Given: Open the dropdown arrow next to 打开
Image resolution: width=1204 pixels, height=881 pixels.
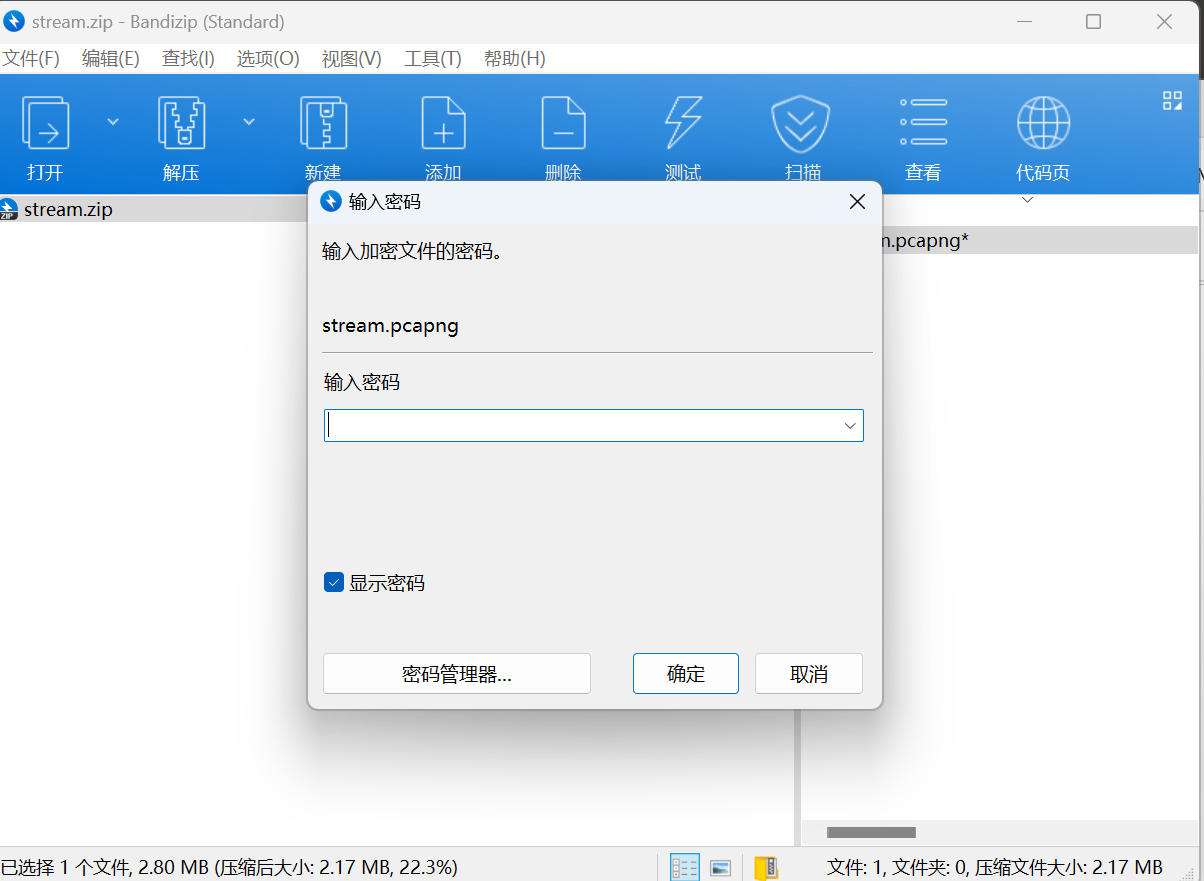Looking at the screenshot, I should tap(113, 121).
